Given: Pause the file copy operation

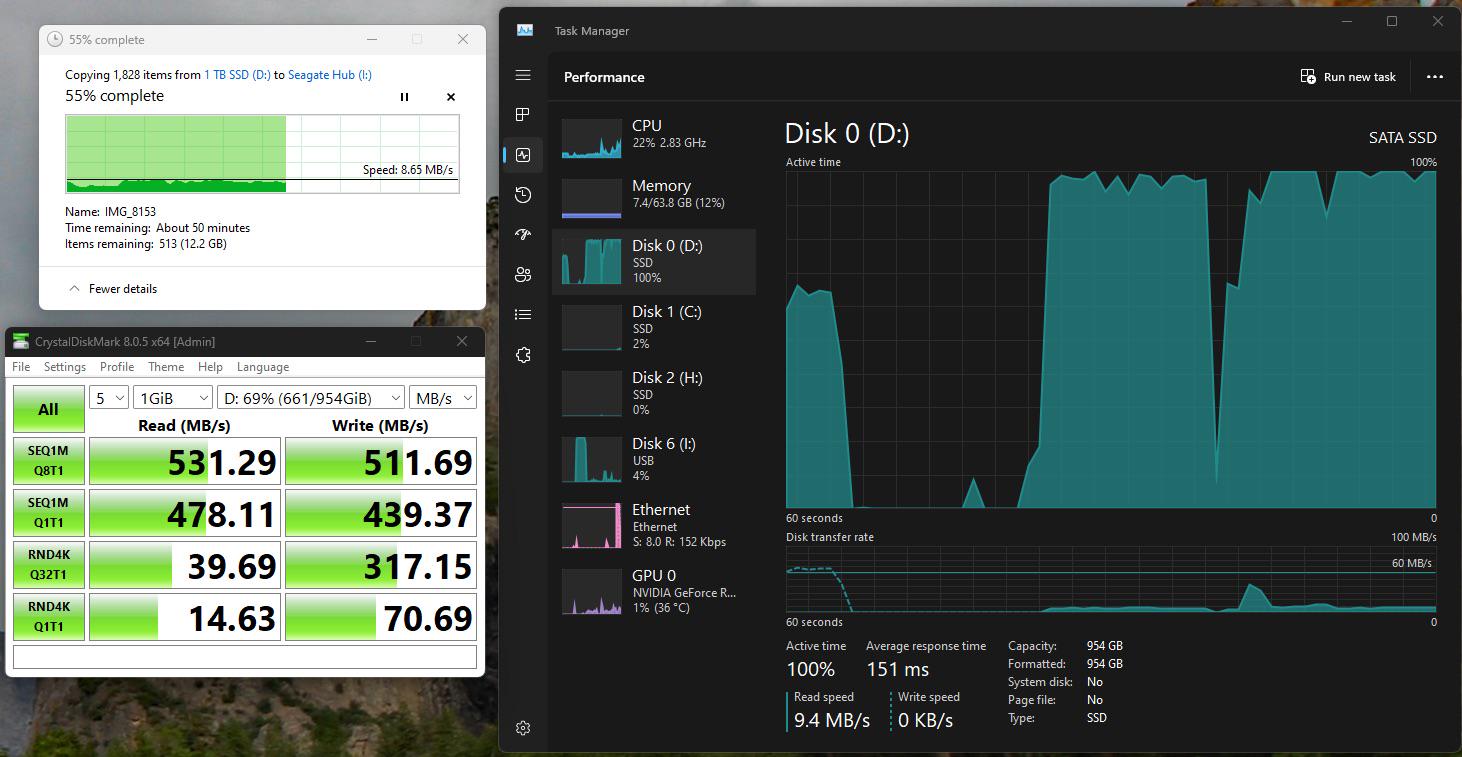Looking at the screenshot, I should pos(405,97).
